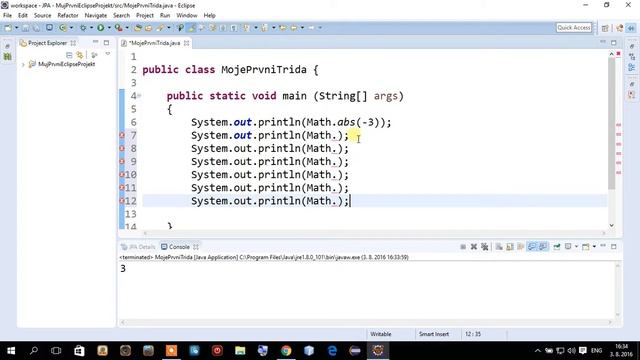The image size is (640, 360).
Task: Collapse All in Project Explorer
Action: [69, 55]
